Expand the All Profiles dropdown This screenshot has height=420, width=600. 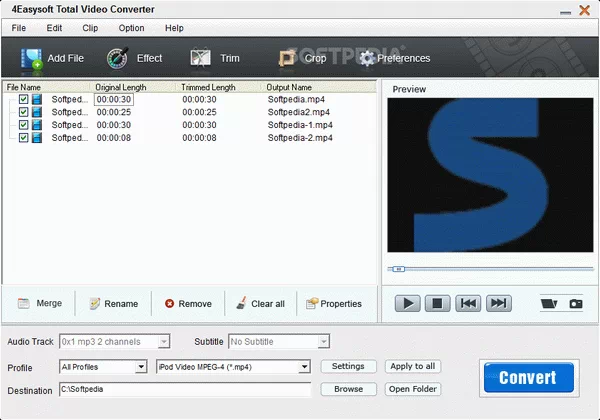coord(141,367)
